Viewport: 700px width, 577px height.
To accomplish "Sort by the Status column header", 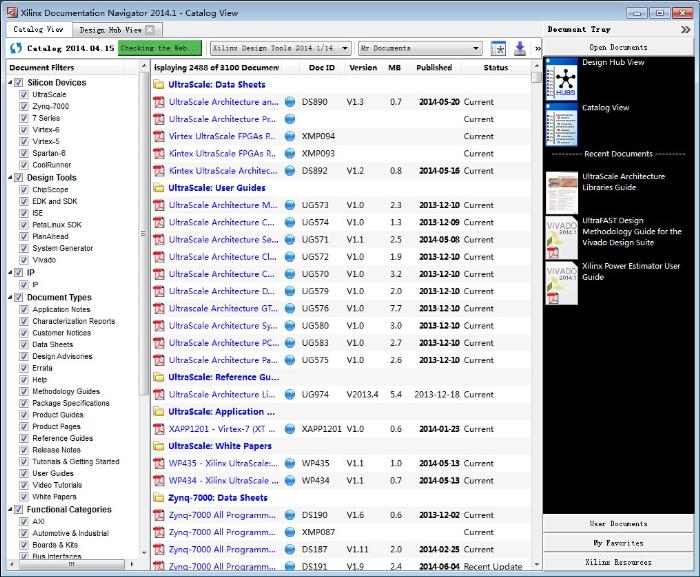I will tap(496, 67).
